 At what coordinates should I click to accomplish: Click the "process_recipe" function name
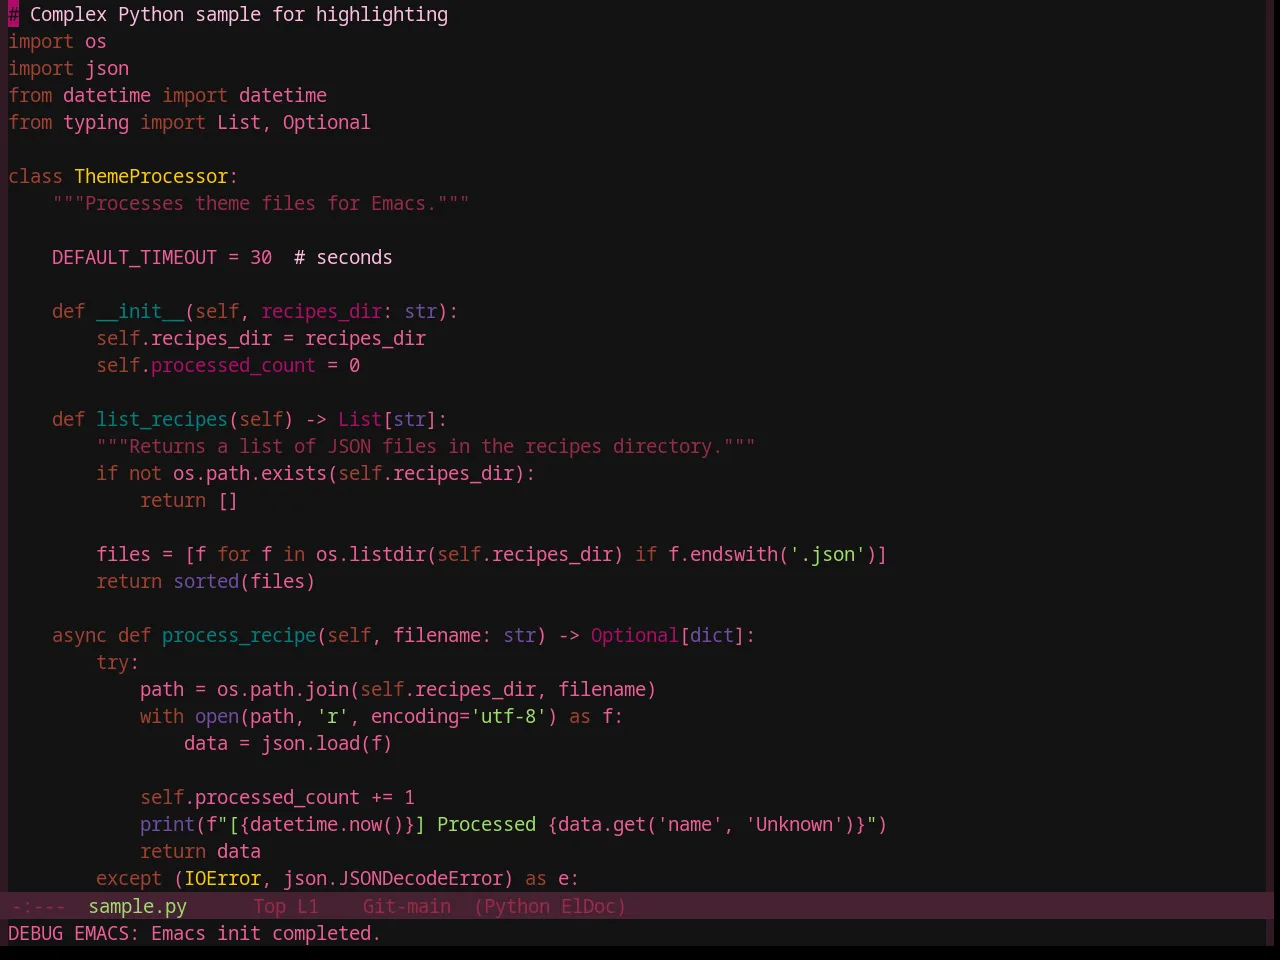tap(239, 635)
